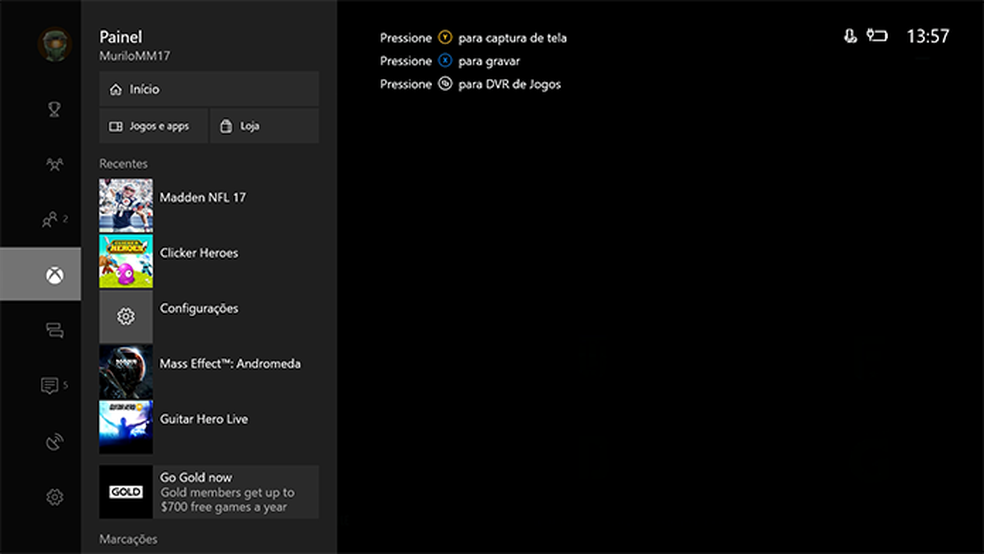Select the Madden NFL 17 title
The image size is (984, 554).
(x=203, y=197)
